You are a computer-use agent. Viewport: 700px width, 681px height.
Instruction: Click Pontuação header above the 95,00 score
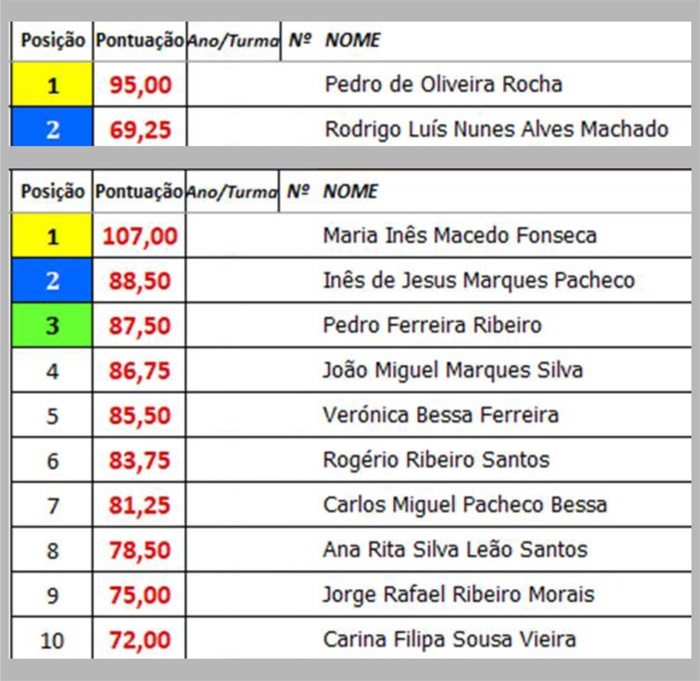tap(140, 41)
